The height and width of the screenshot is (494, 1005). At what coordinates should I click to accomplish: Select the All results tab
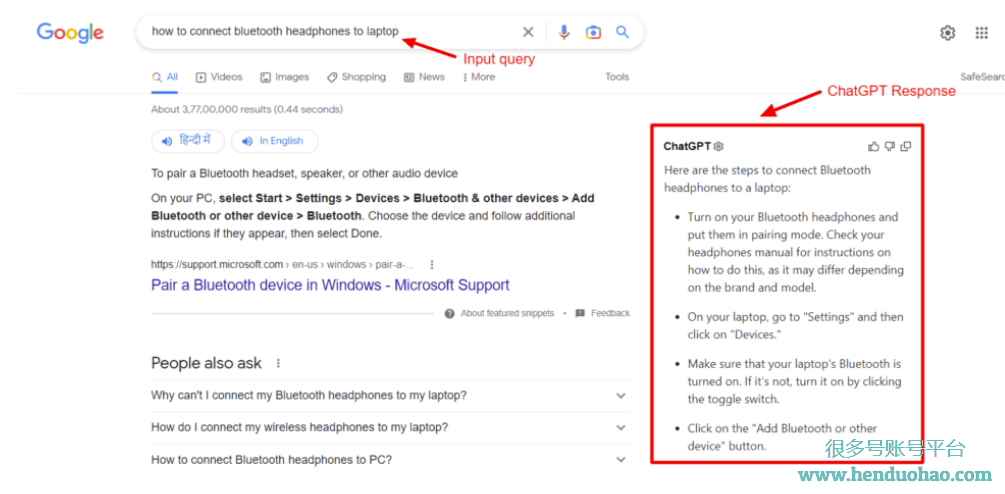point(165,77)
